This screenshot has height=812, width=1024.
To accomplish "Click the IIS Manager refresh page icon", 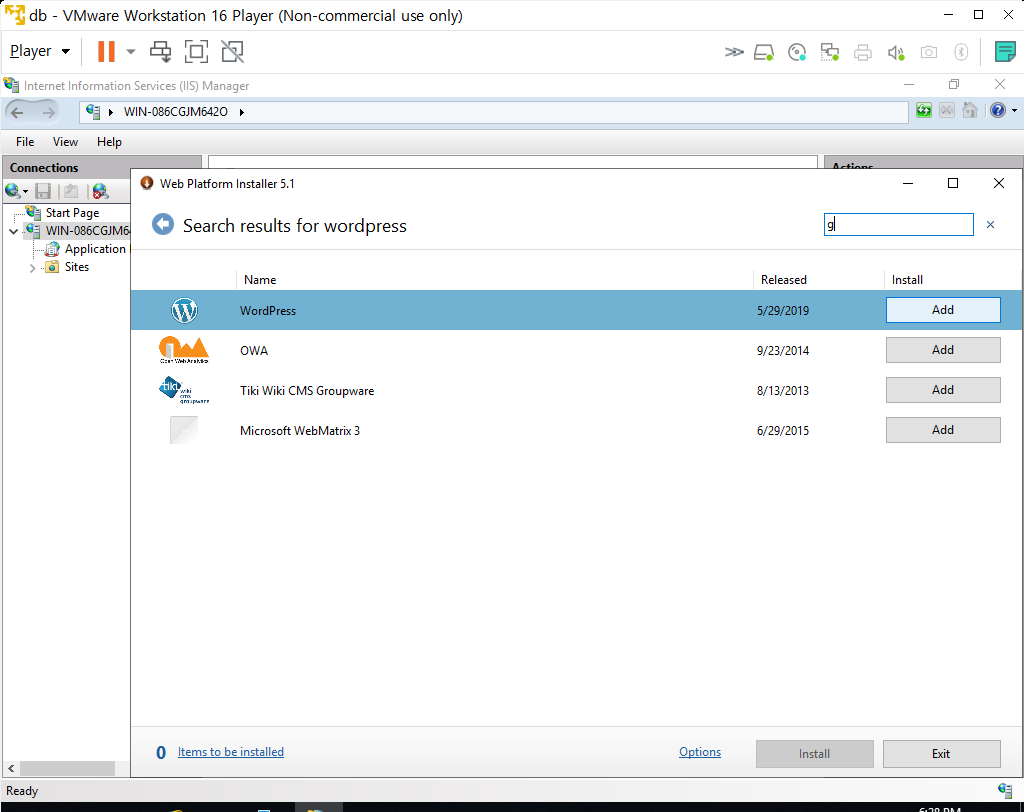I will click(x=923, y=110).
